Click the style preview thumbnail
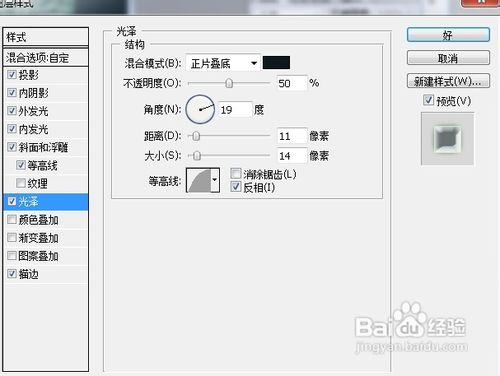 (x=447, y=139)
